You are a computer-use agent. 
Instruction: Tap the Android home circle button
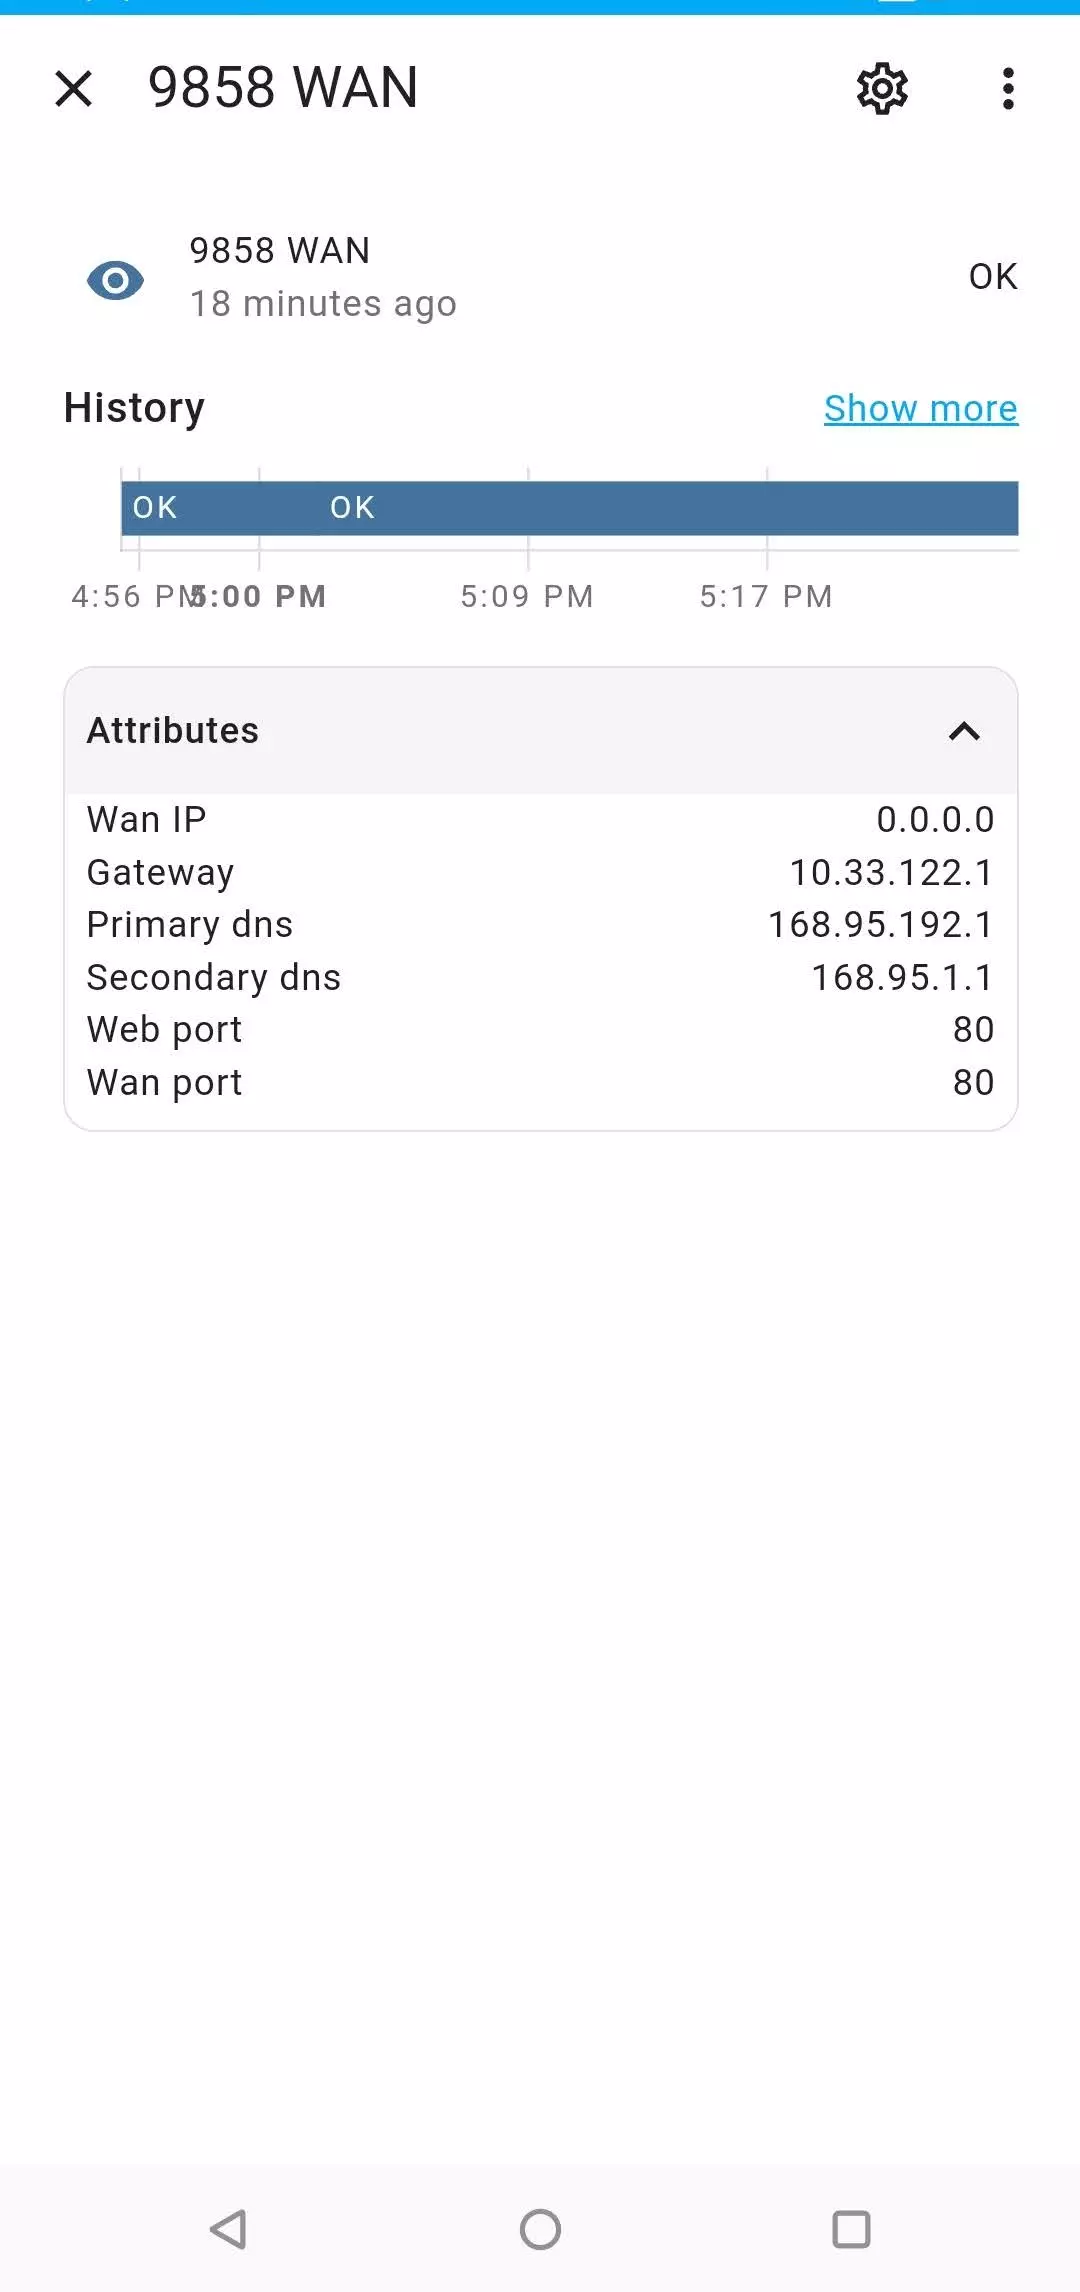pos(540,2229)
